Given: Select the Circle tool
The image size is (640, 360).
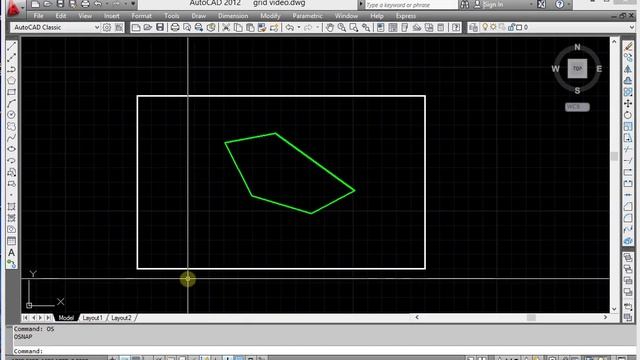Looking at the screenshot, I should tap(11, 115).
